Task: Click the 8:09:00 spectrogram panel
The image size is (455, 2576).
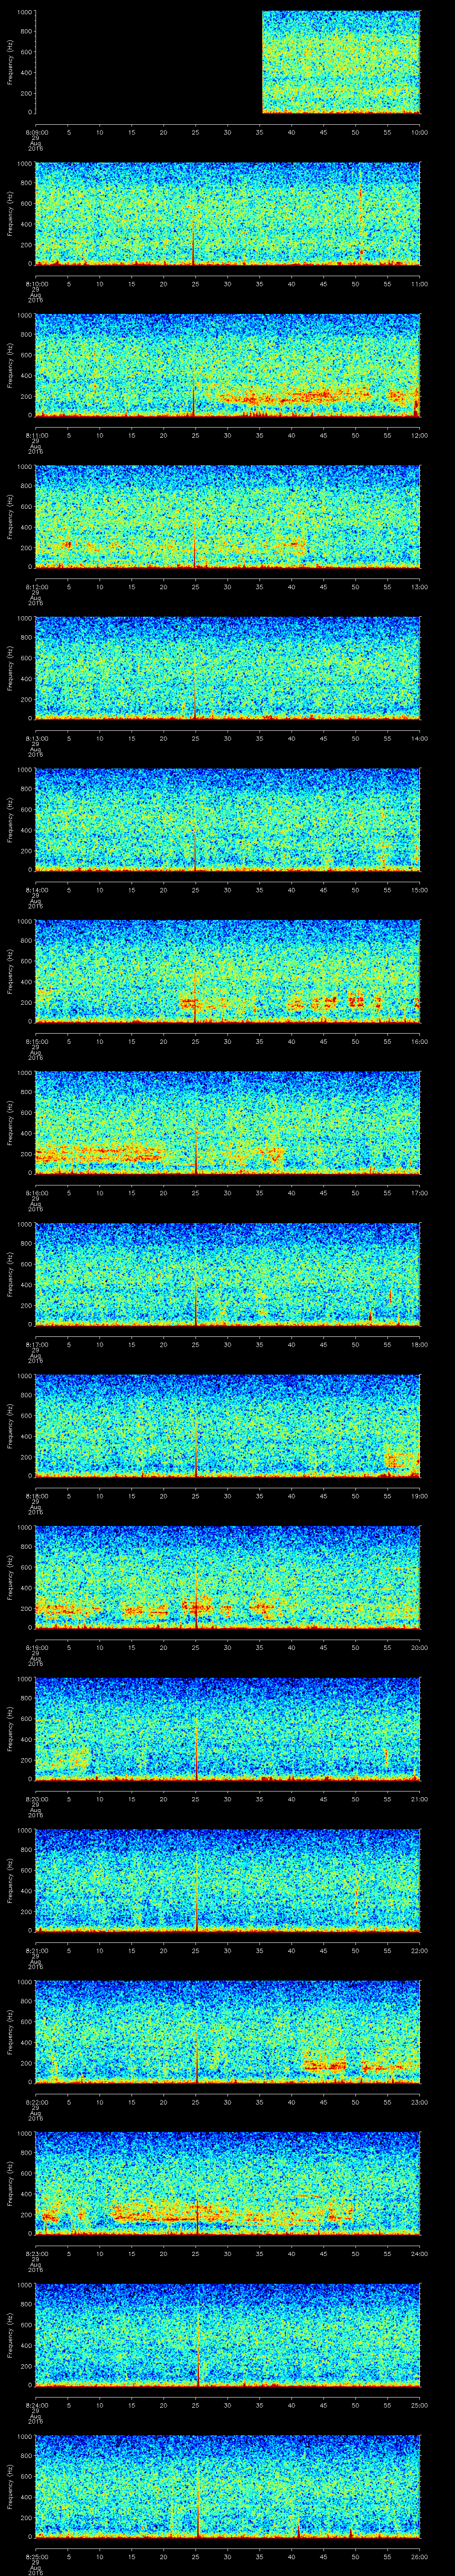Action: [x=227, y=62]
